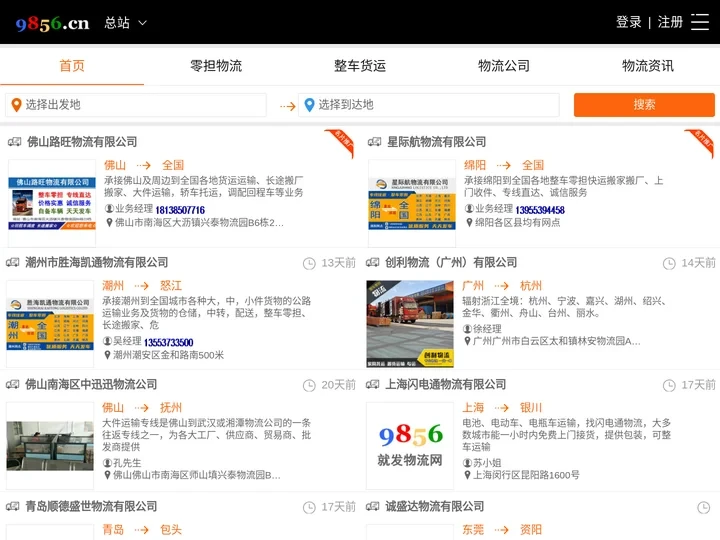This screenshot has height=540, width=720.
Task: Click 星际航物流 top-right corner ribbon badge
Action: pos(700,143)
